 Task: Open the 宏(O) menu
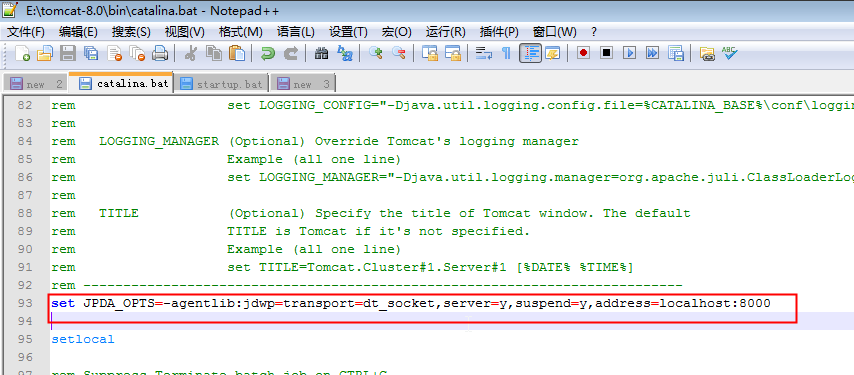click(396, 32)
